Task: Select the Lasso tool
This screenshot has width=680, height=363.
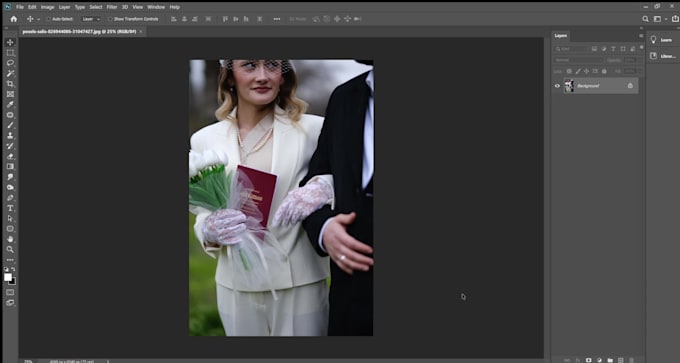Action: 10,63
